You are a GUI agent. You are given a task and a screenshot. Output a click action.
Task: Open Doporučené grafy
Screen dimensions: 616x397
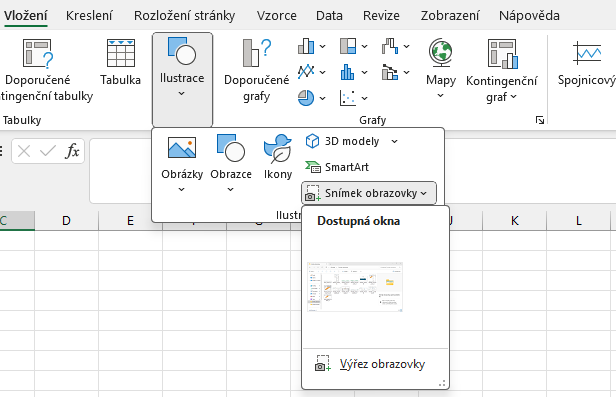257,71
